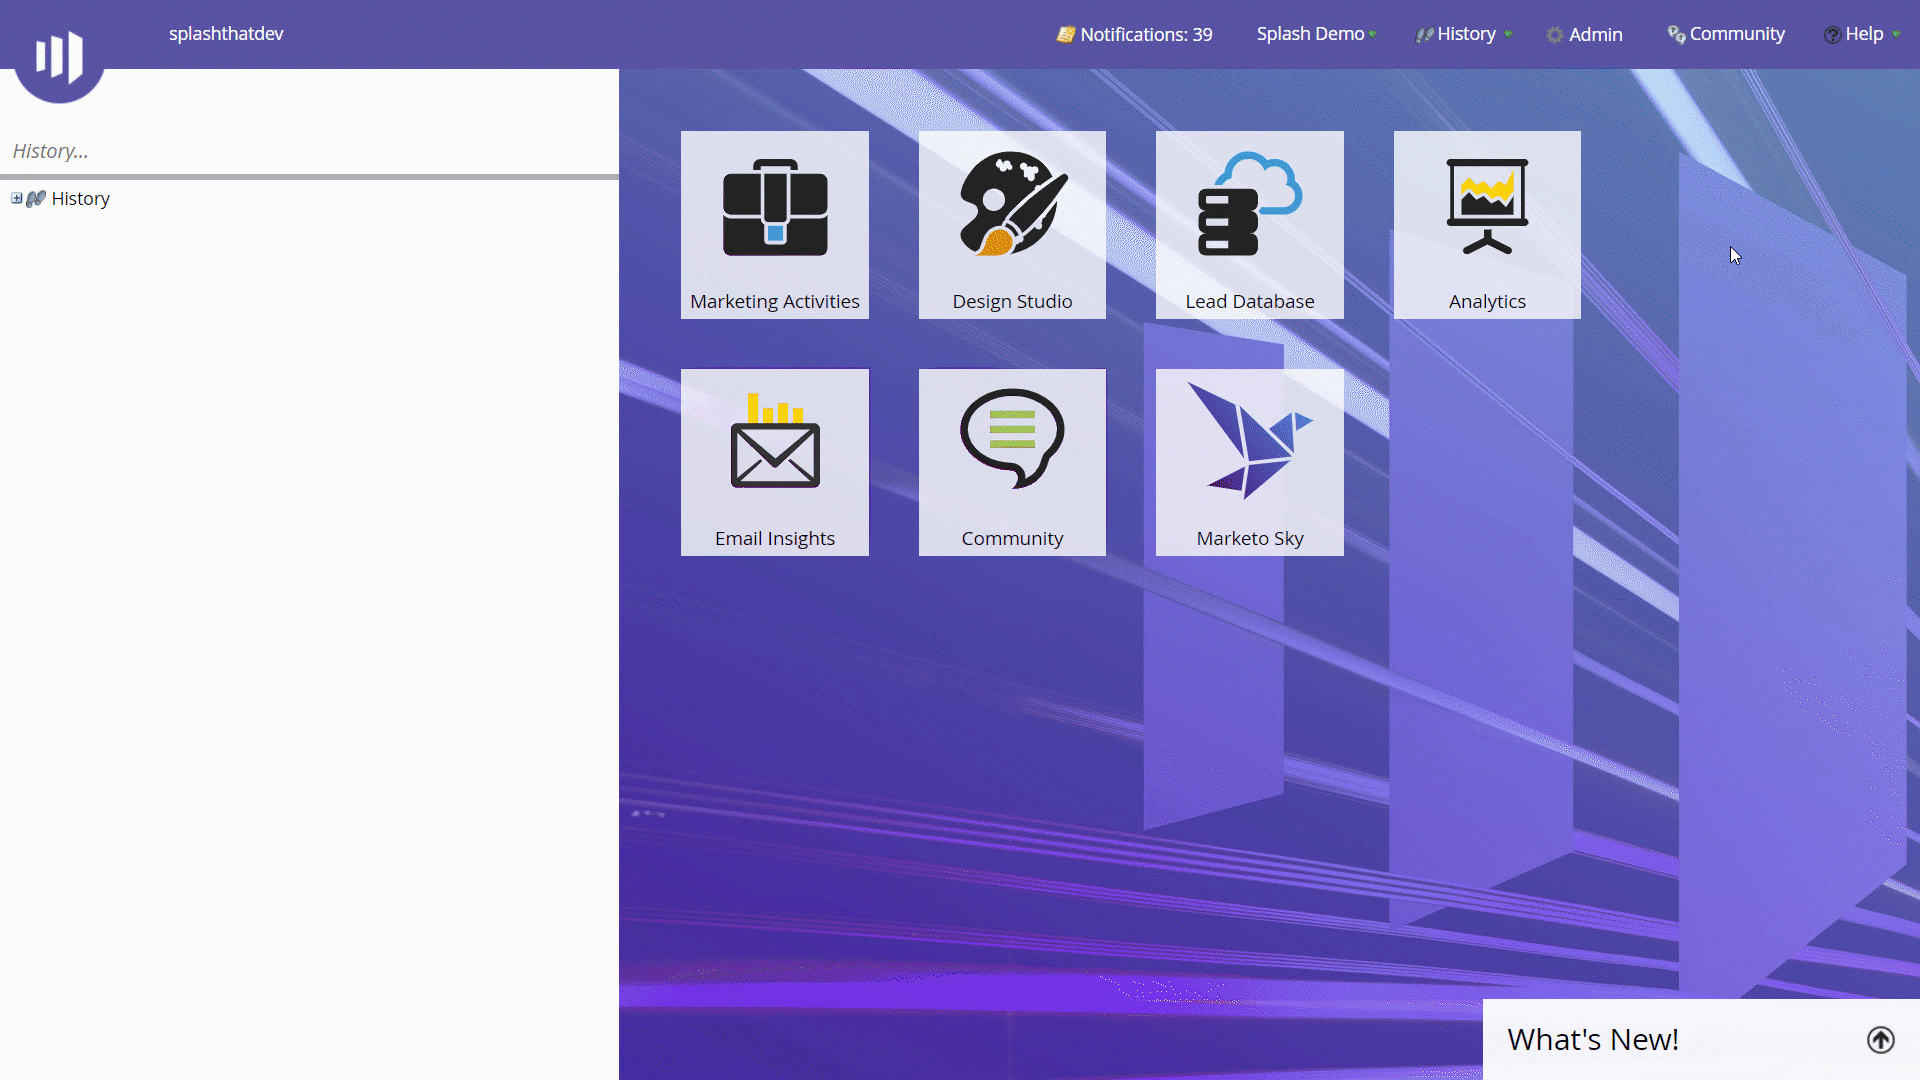Click the Help question mark icon
This screenshot has width=1920, height=1080.
tap(1832, 35)
